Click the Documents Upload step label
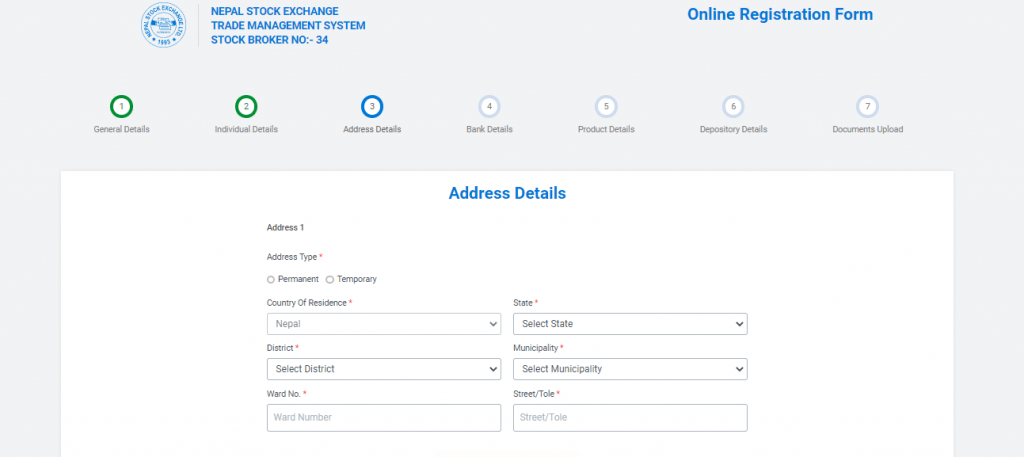 pos(867,129)
